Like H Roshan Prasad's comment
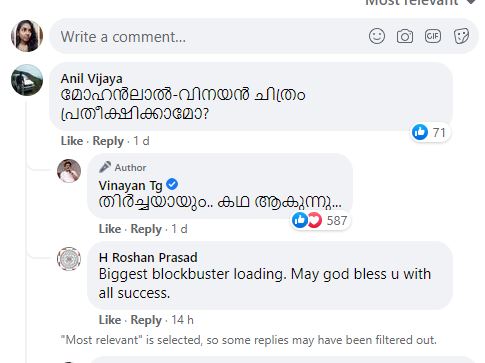 point(110,320)
